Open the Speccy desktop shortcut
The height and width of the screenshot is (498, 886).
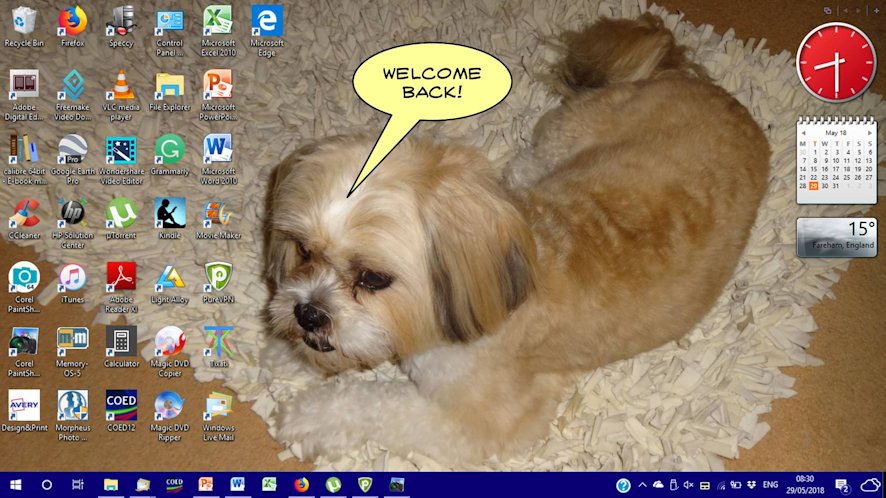[121, 22]
